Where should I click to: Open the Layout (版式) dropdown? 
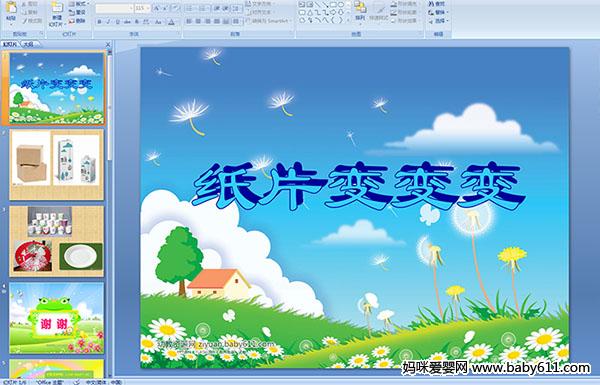pyautogui.click(x=79, y=4)
